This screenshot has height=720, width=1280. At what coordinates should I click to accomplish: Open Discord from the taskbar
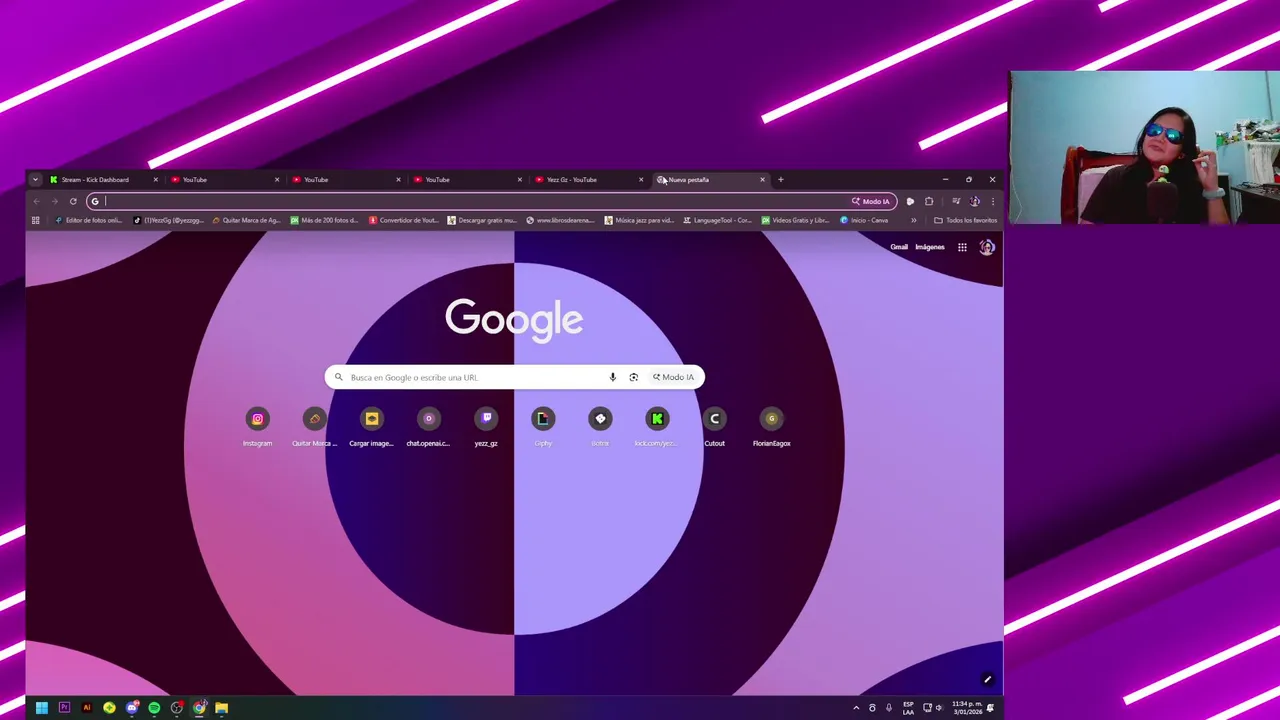tap(131, 708)
